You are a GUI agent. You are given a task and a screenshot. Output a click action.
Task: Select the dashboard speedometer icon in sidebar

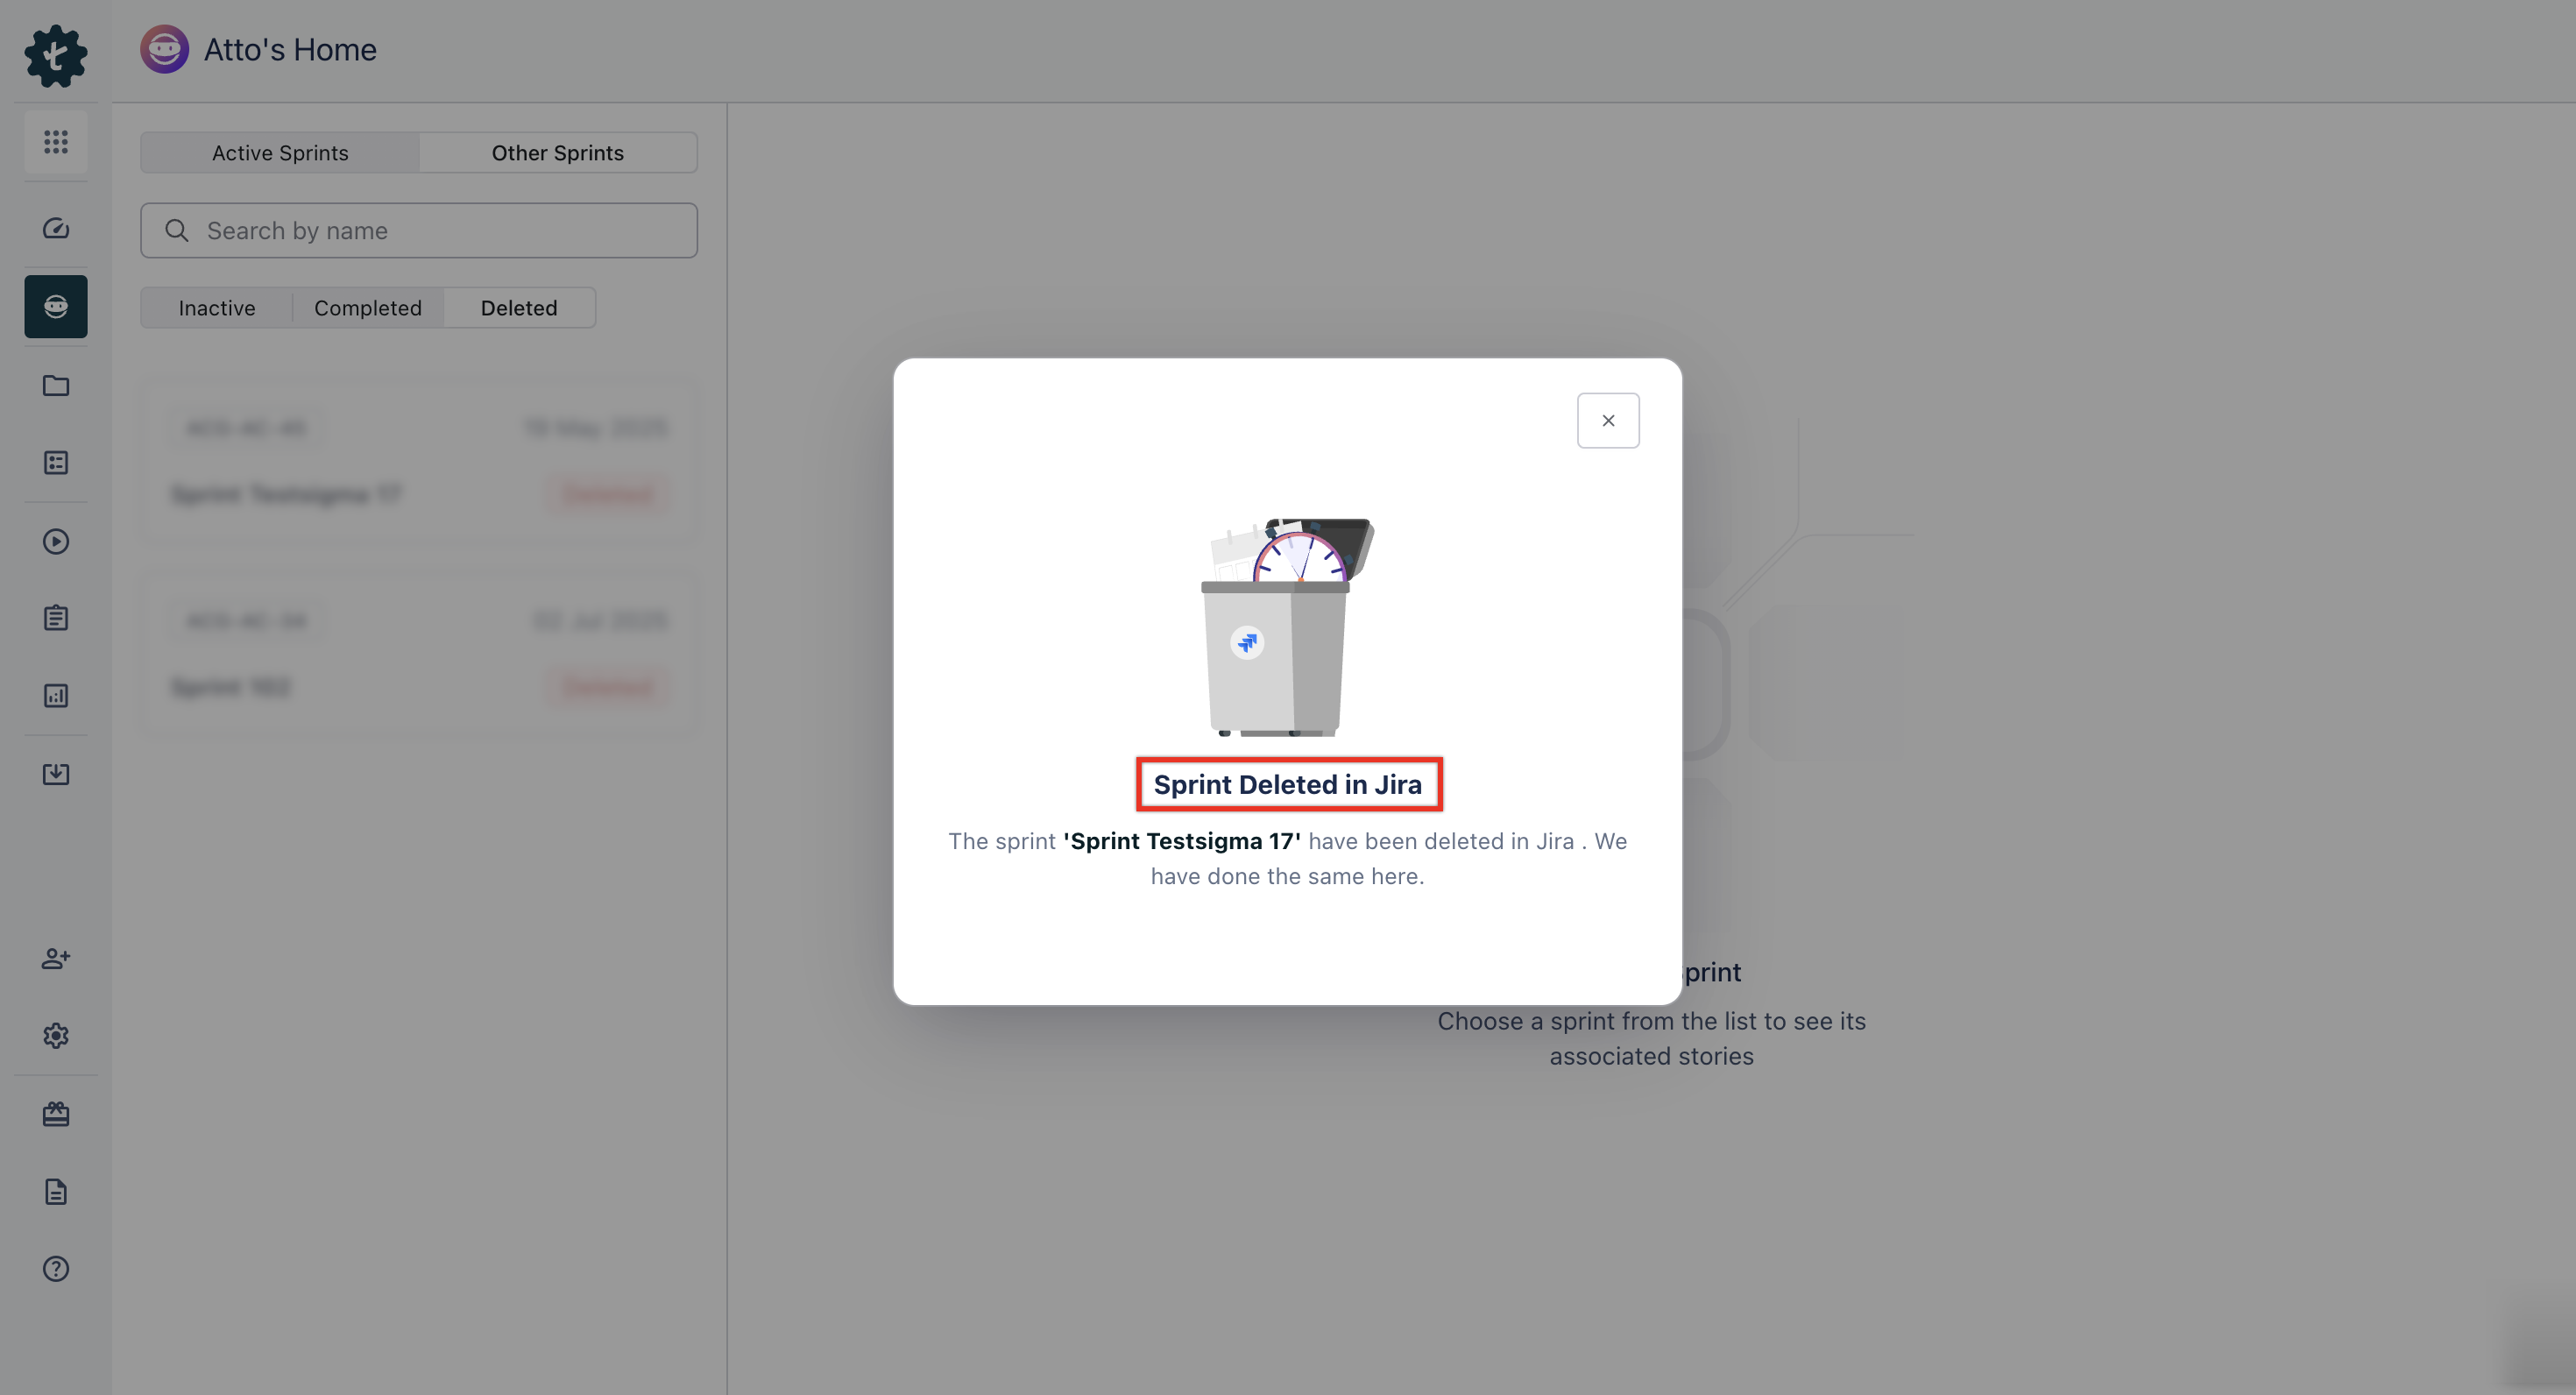(x=55, y=228)
